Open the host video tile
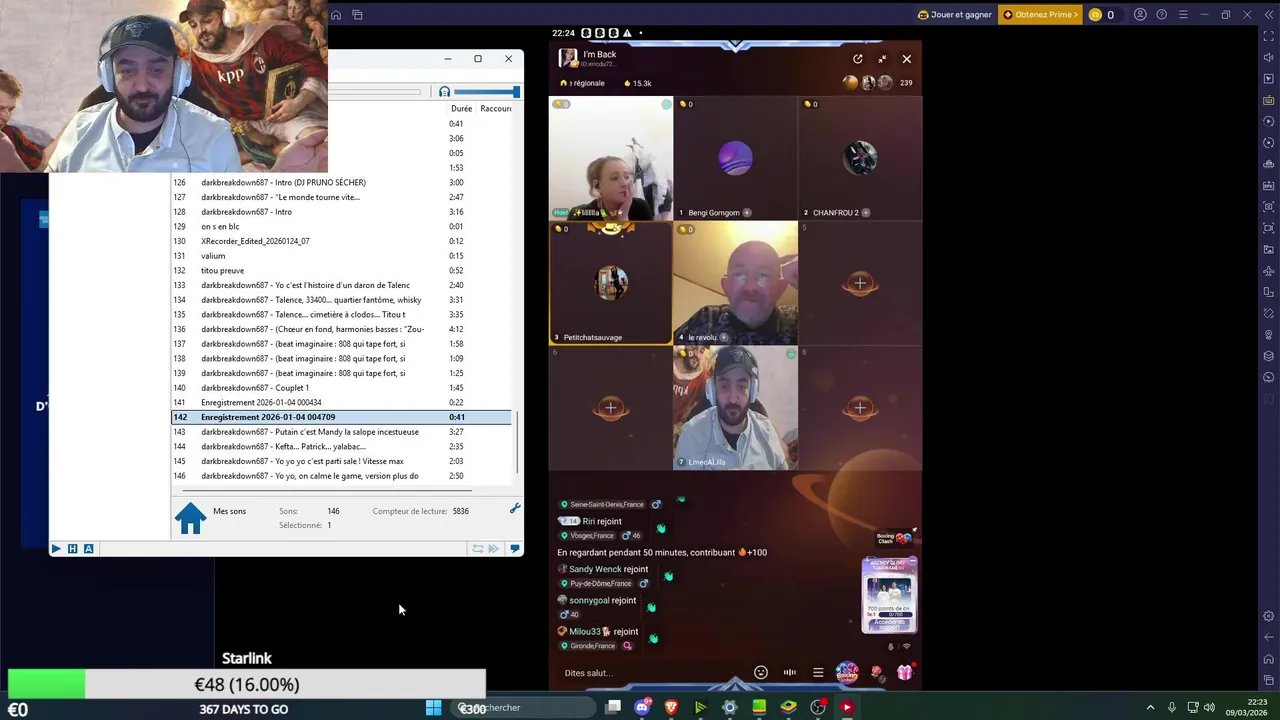 [x=611, y=158]
